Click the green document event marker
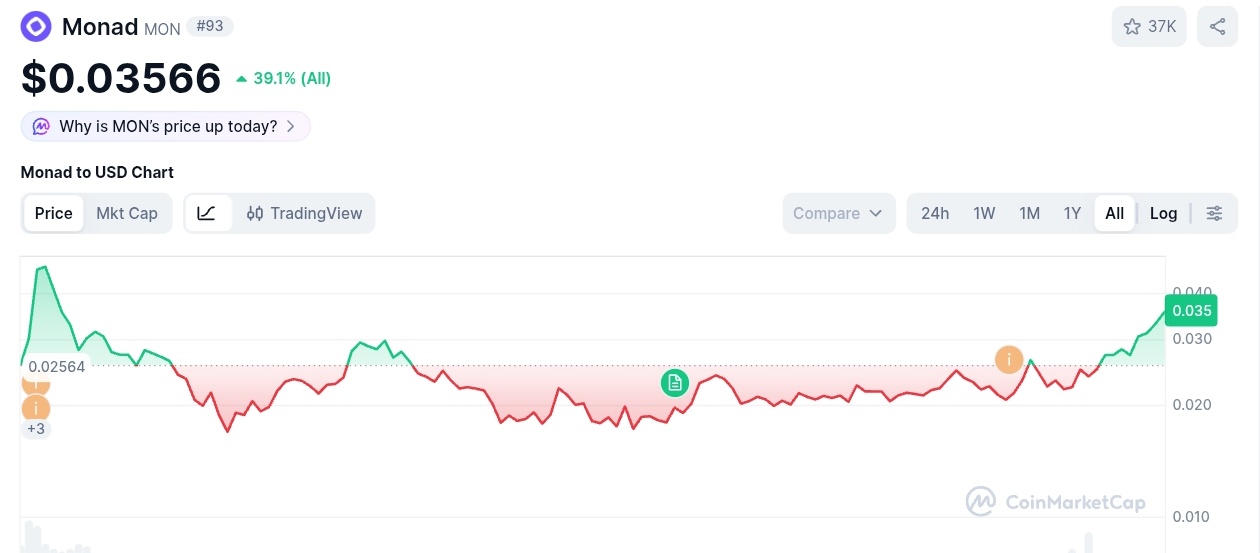The image size is (1260, 553). (675, 382)
